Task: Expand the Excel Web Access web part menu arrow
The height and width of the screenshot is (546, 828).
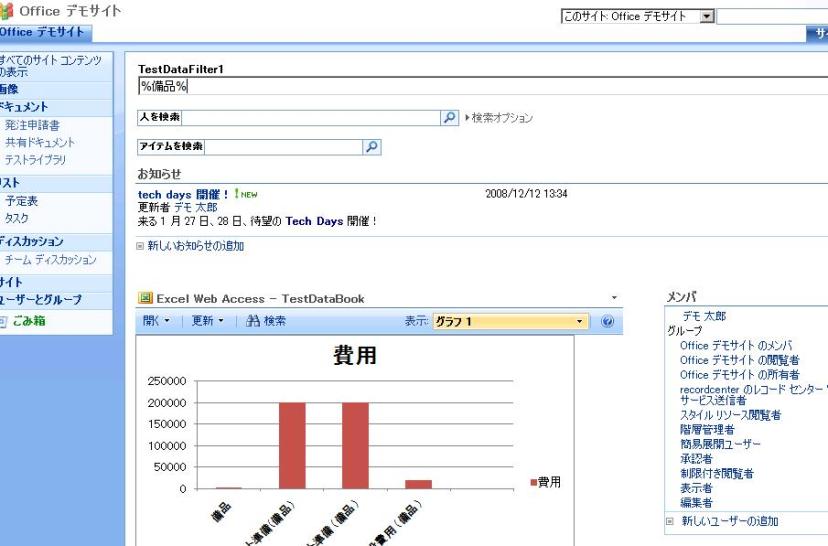Action: (x=614, y=298)
